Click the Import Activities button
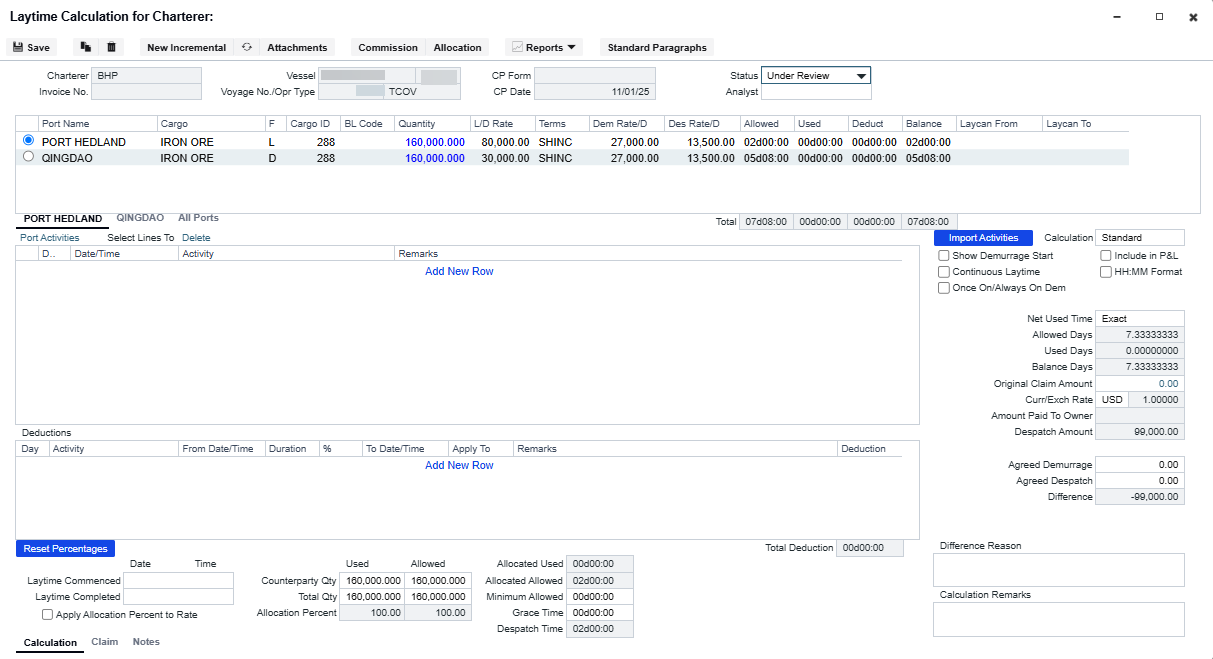The image size is (1213, 659). [983, 238]
